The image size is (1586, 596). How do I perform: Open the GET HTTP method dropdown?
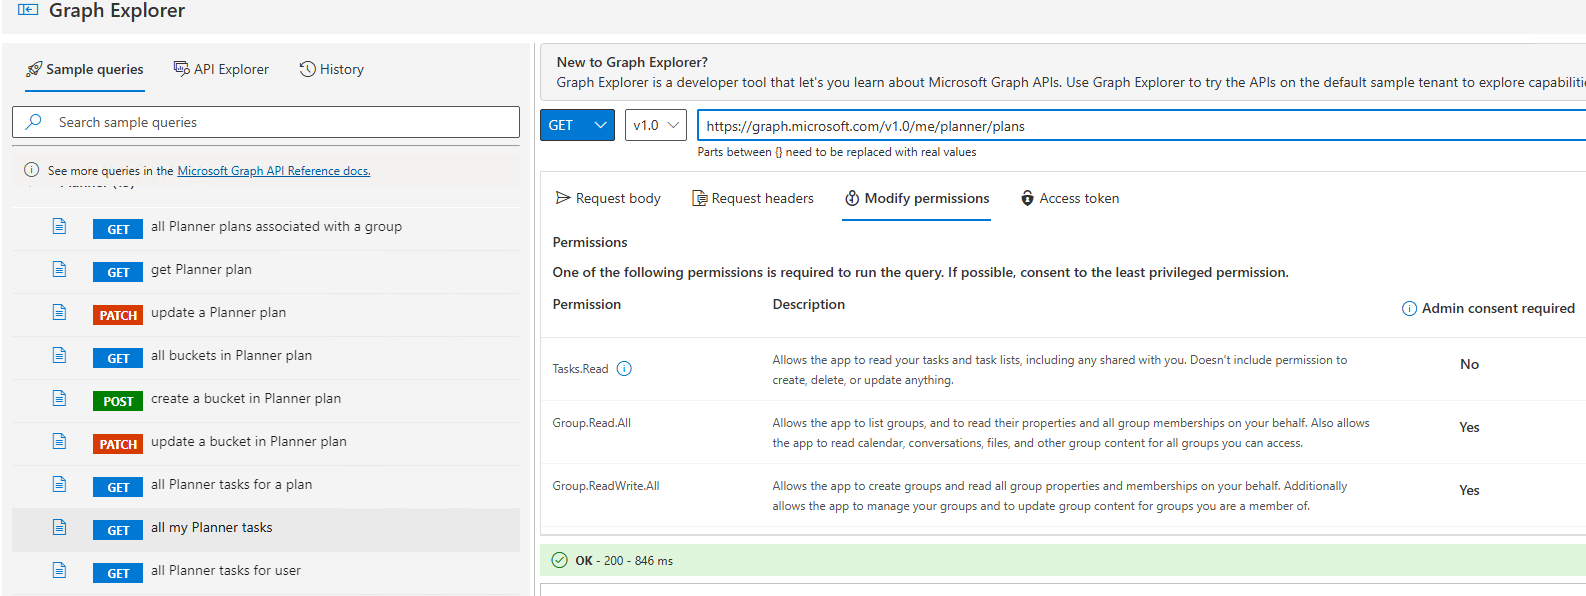click(577, 125)
